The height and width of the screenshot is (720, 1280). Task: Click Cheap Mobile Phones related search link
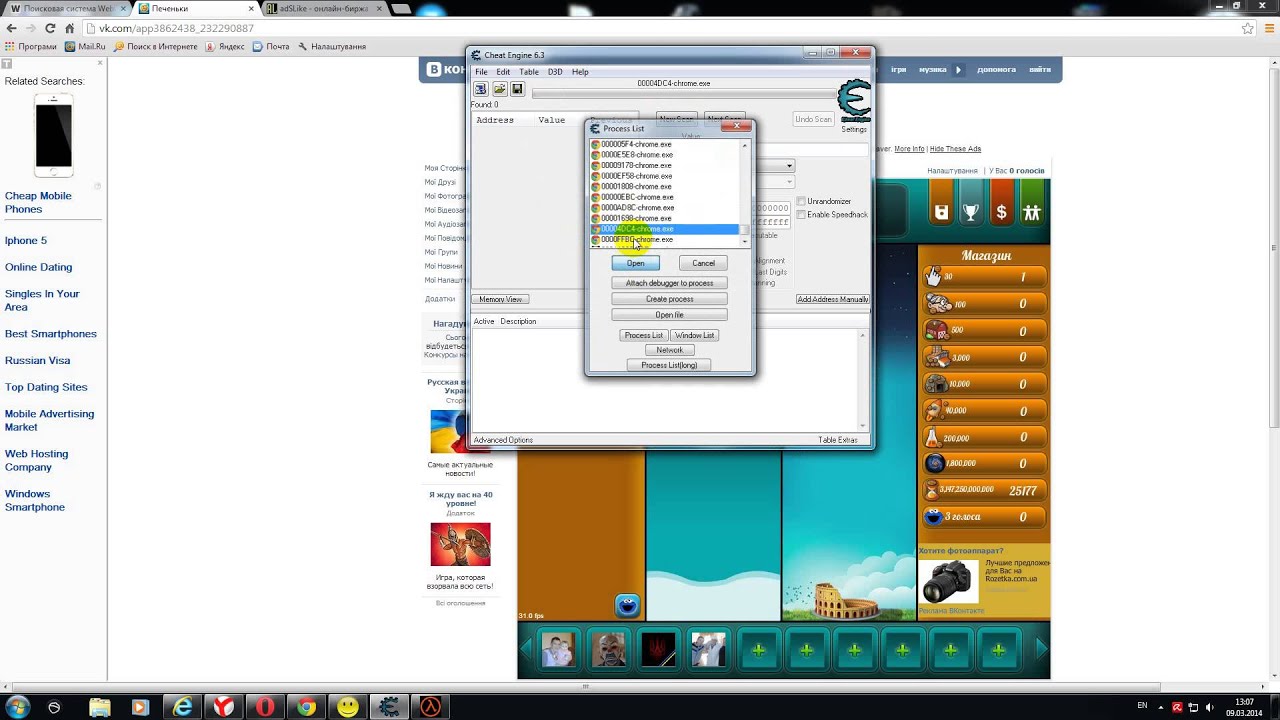pyautogui.click(x=38, y=202)
